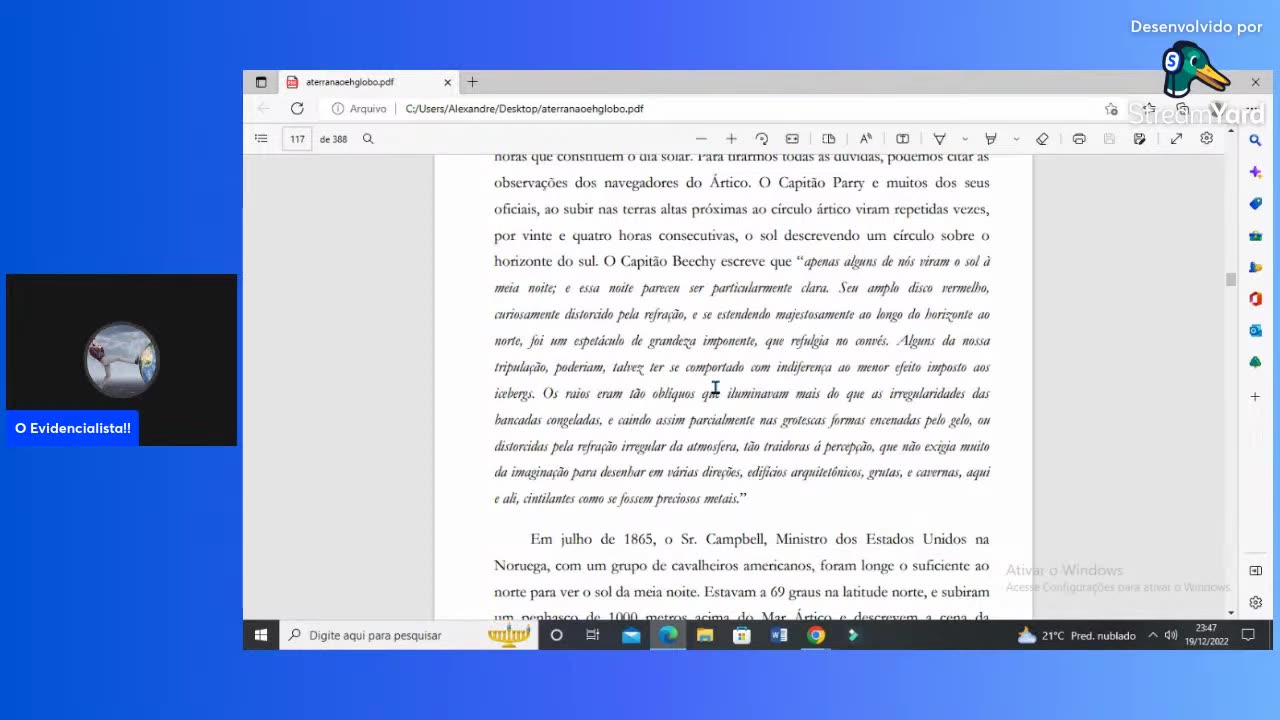Select the Draw pen tool
The image size is (1280, 720).
[940, 139]
